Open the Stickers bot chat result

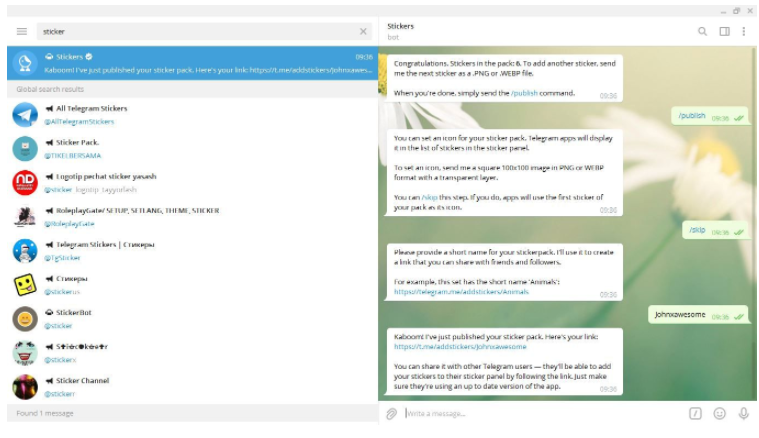point(193,63)
